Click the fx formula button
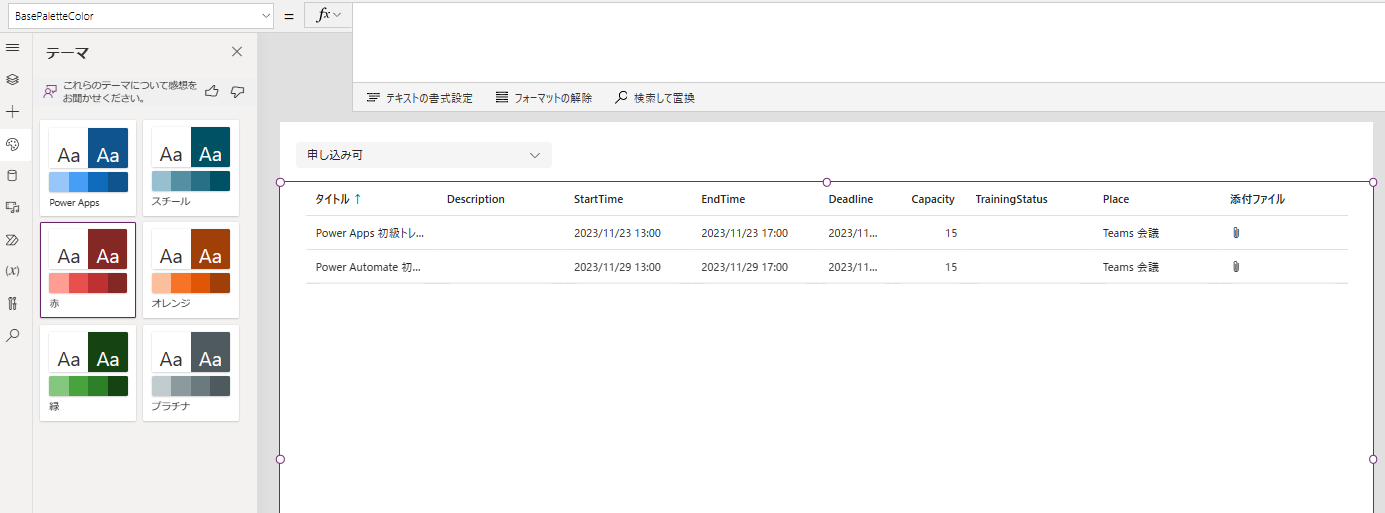The image size is (1385, 513). pyautogui.click(x=328, y=15)
